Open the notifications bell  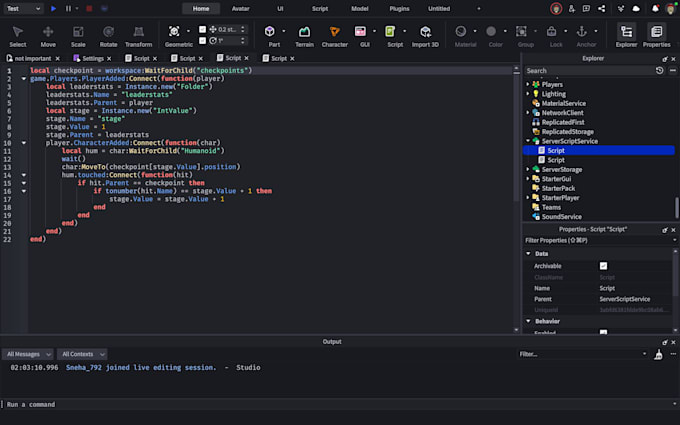(655, 8)
